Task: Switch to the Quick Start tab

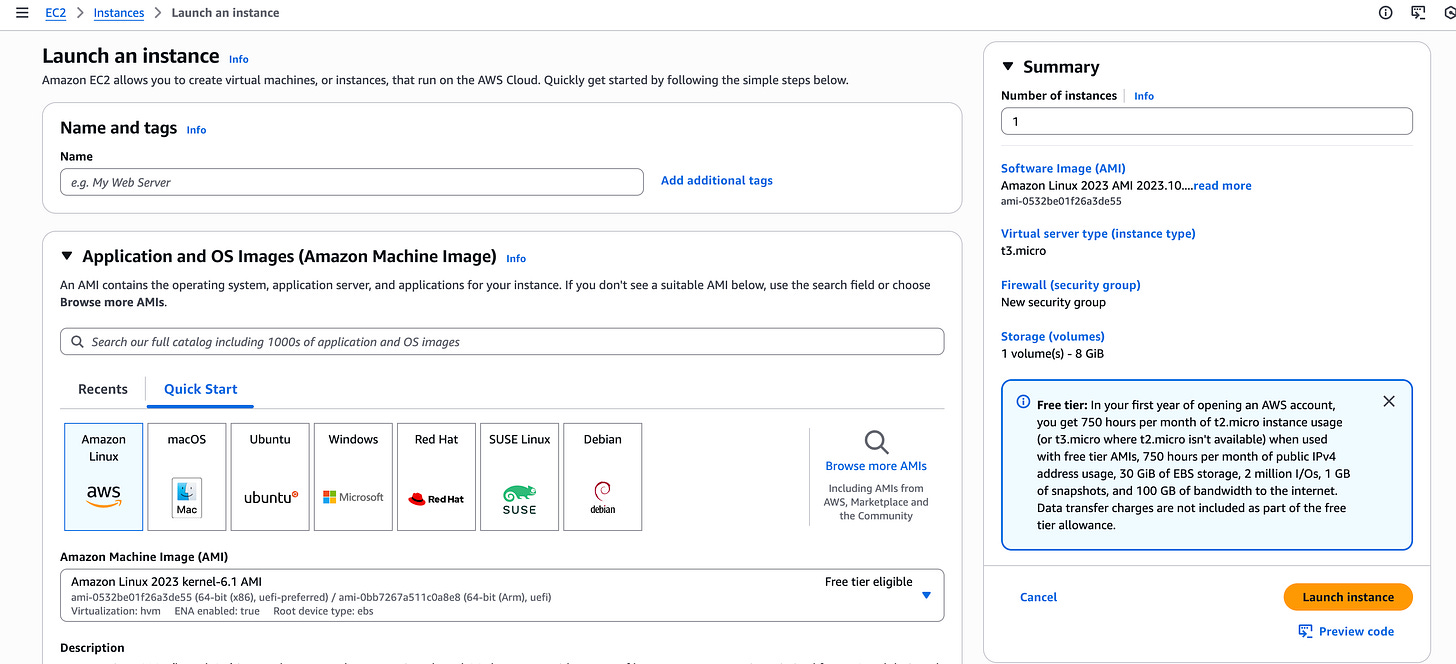Action: 200,389
